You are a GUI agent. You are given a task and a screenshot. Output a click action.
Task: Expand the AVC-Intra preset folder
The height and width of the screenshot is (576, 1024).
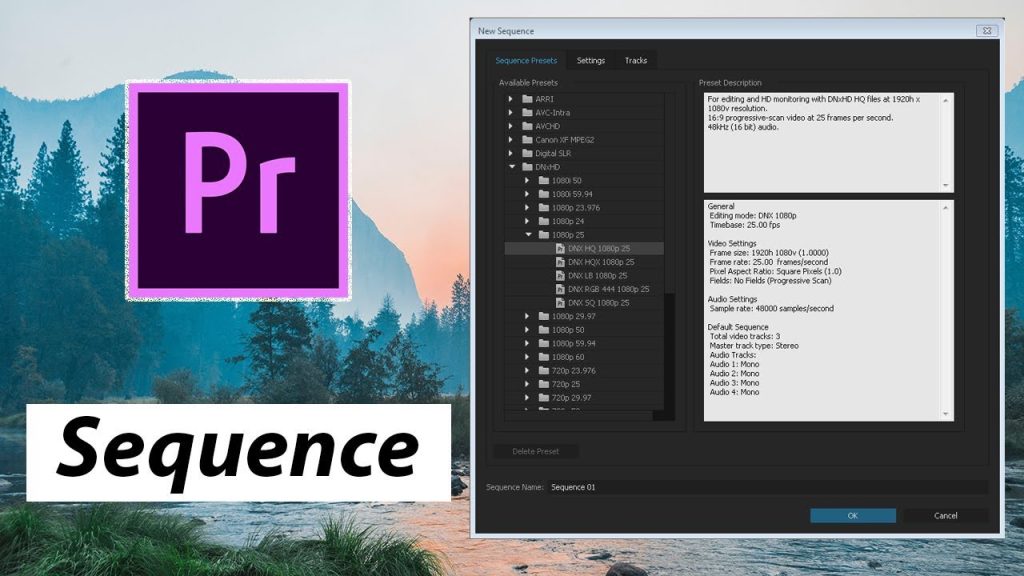point(511,113)
